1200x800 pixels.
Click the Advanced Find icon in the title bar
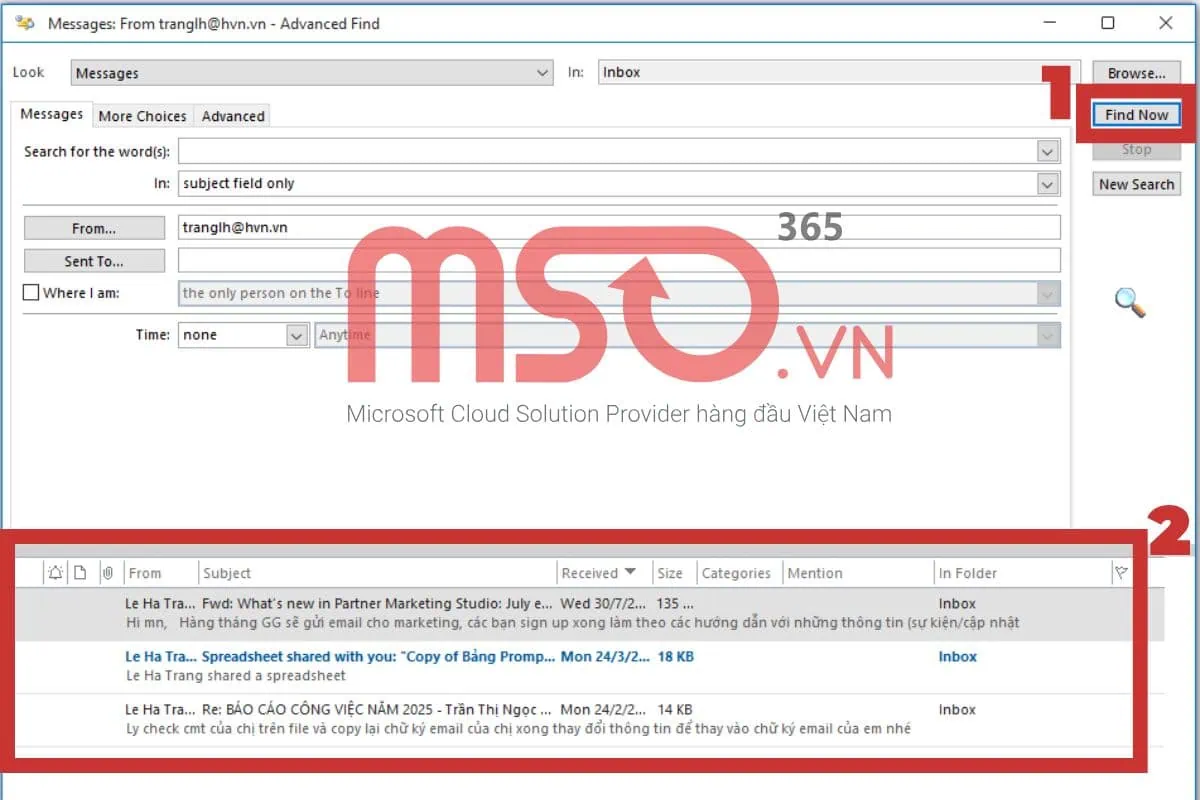click(25, 22)
